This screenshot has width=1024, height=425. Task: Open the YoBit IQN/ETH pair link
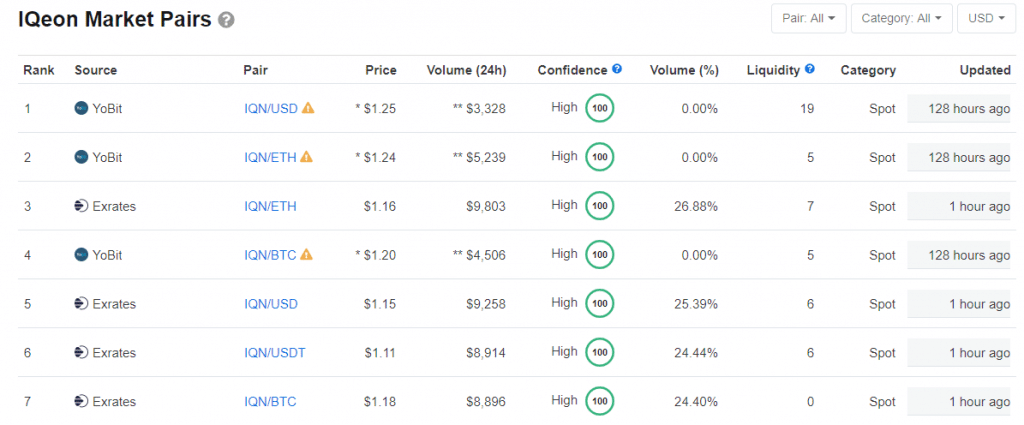(270, 157)
